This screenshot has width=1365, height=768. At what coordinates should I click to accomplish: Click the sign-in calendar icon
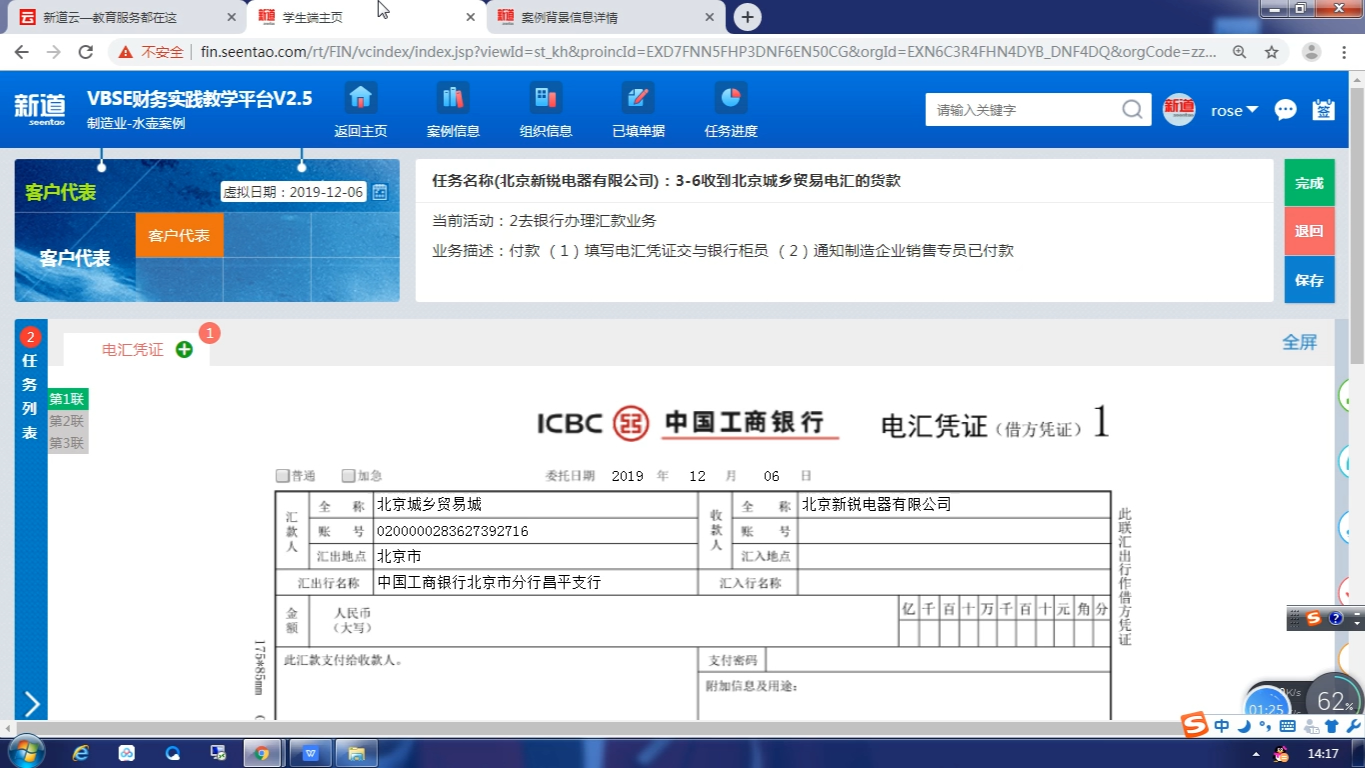1324,110
